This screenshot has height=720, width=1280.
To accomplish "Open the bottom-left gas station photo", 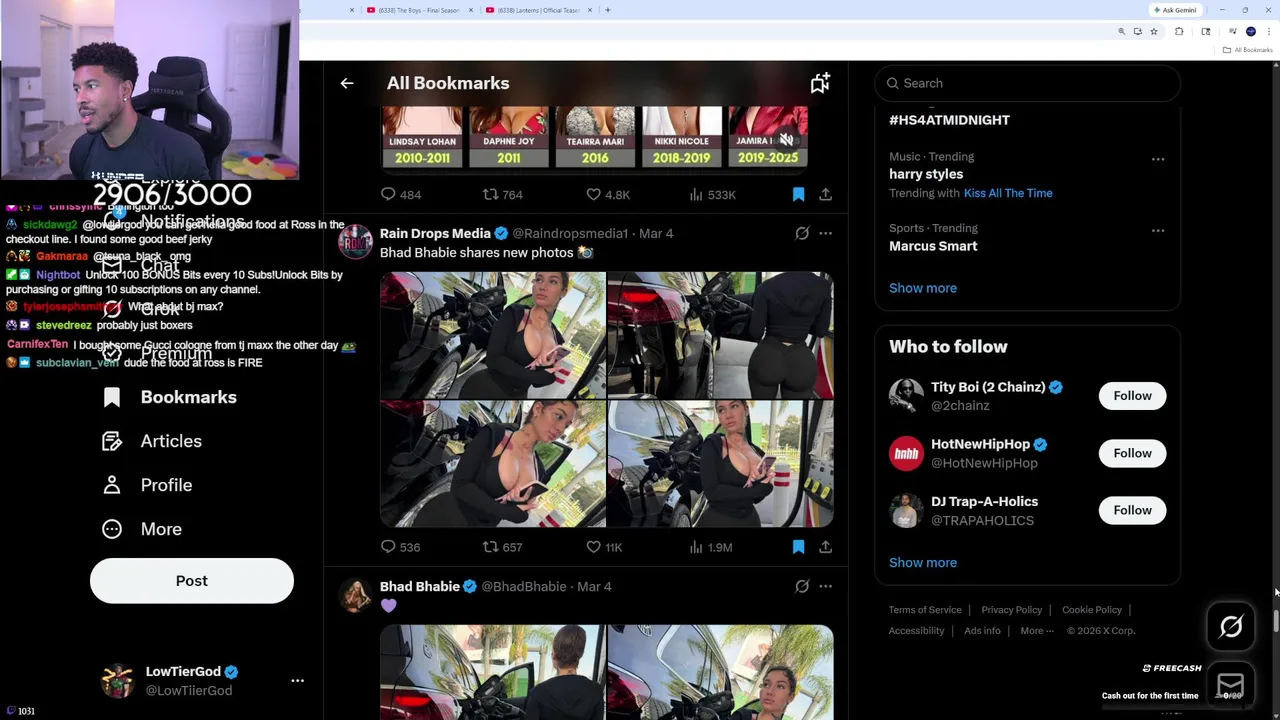I will click(493, 464).
